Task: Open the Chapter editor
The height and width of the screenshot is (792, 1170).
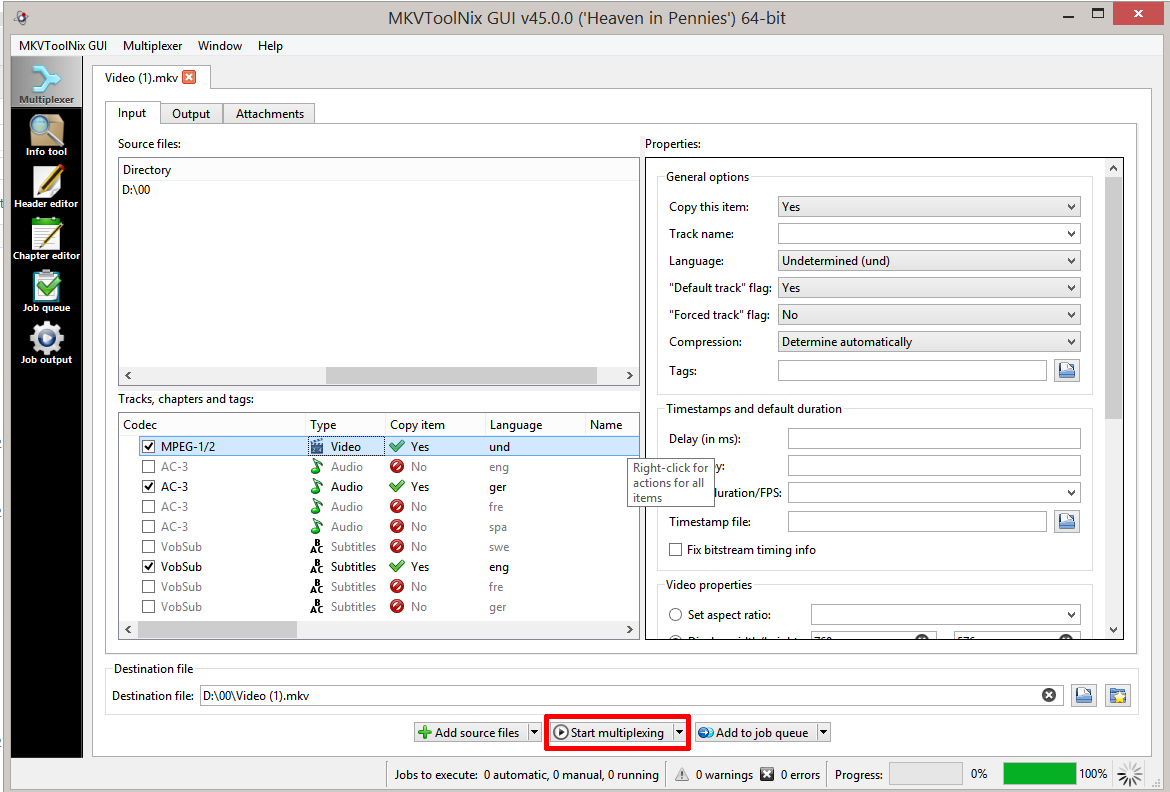Action: (x=46, y=240)
